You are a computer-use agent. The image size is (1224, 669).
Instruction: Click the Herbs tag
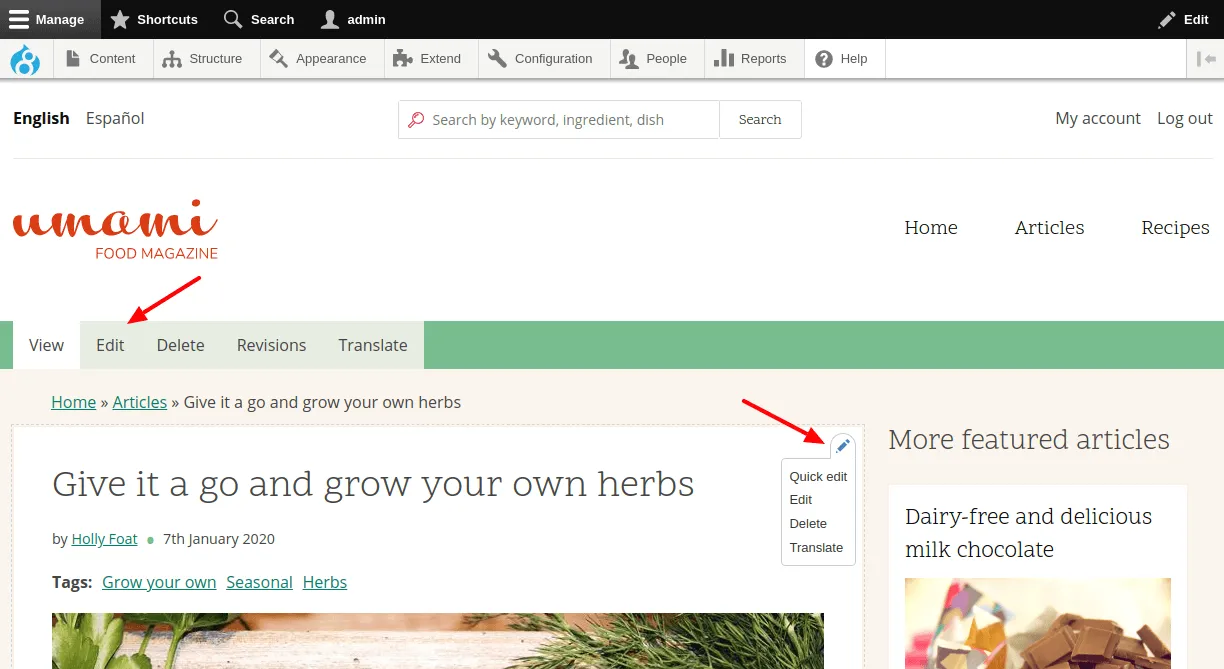coord(325,582)
